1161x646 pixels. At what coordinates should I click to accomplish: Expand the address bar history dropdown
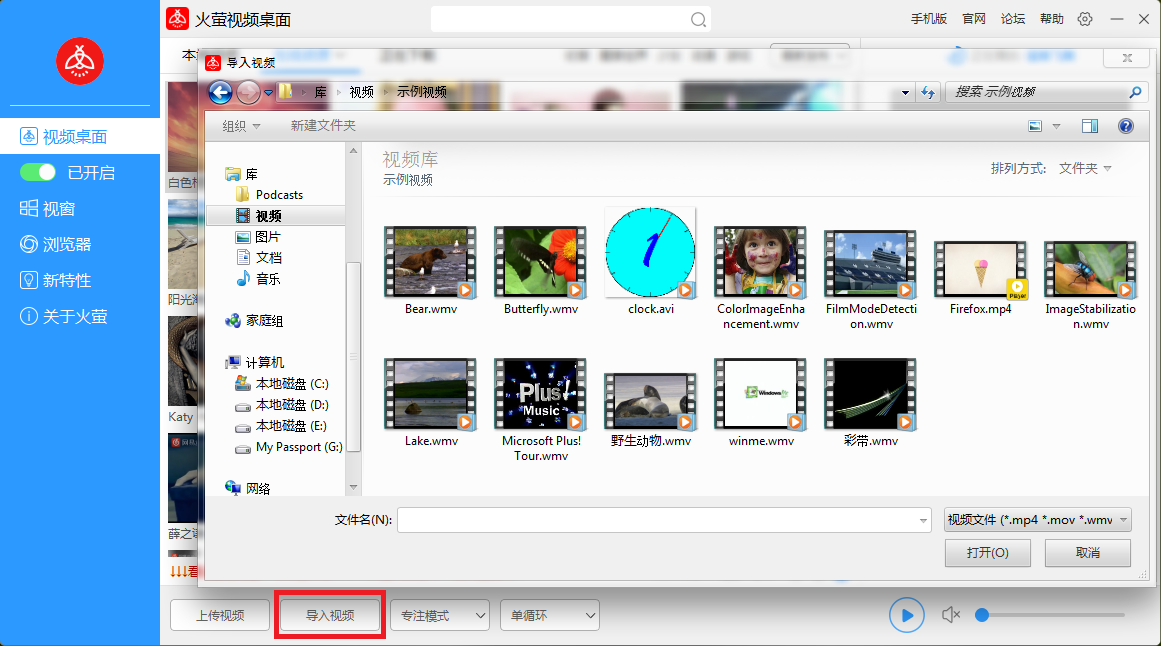(905, 93)
